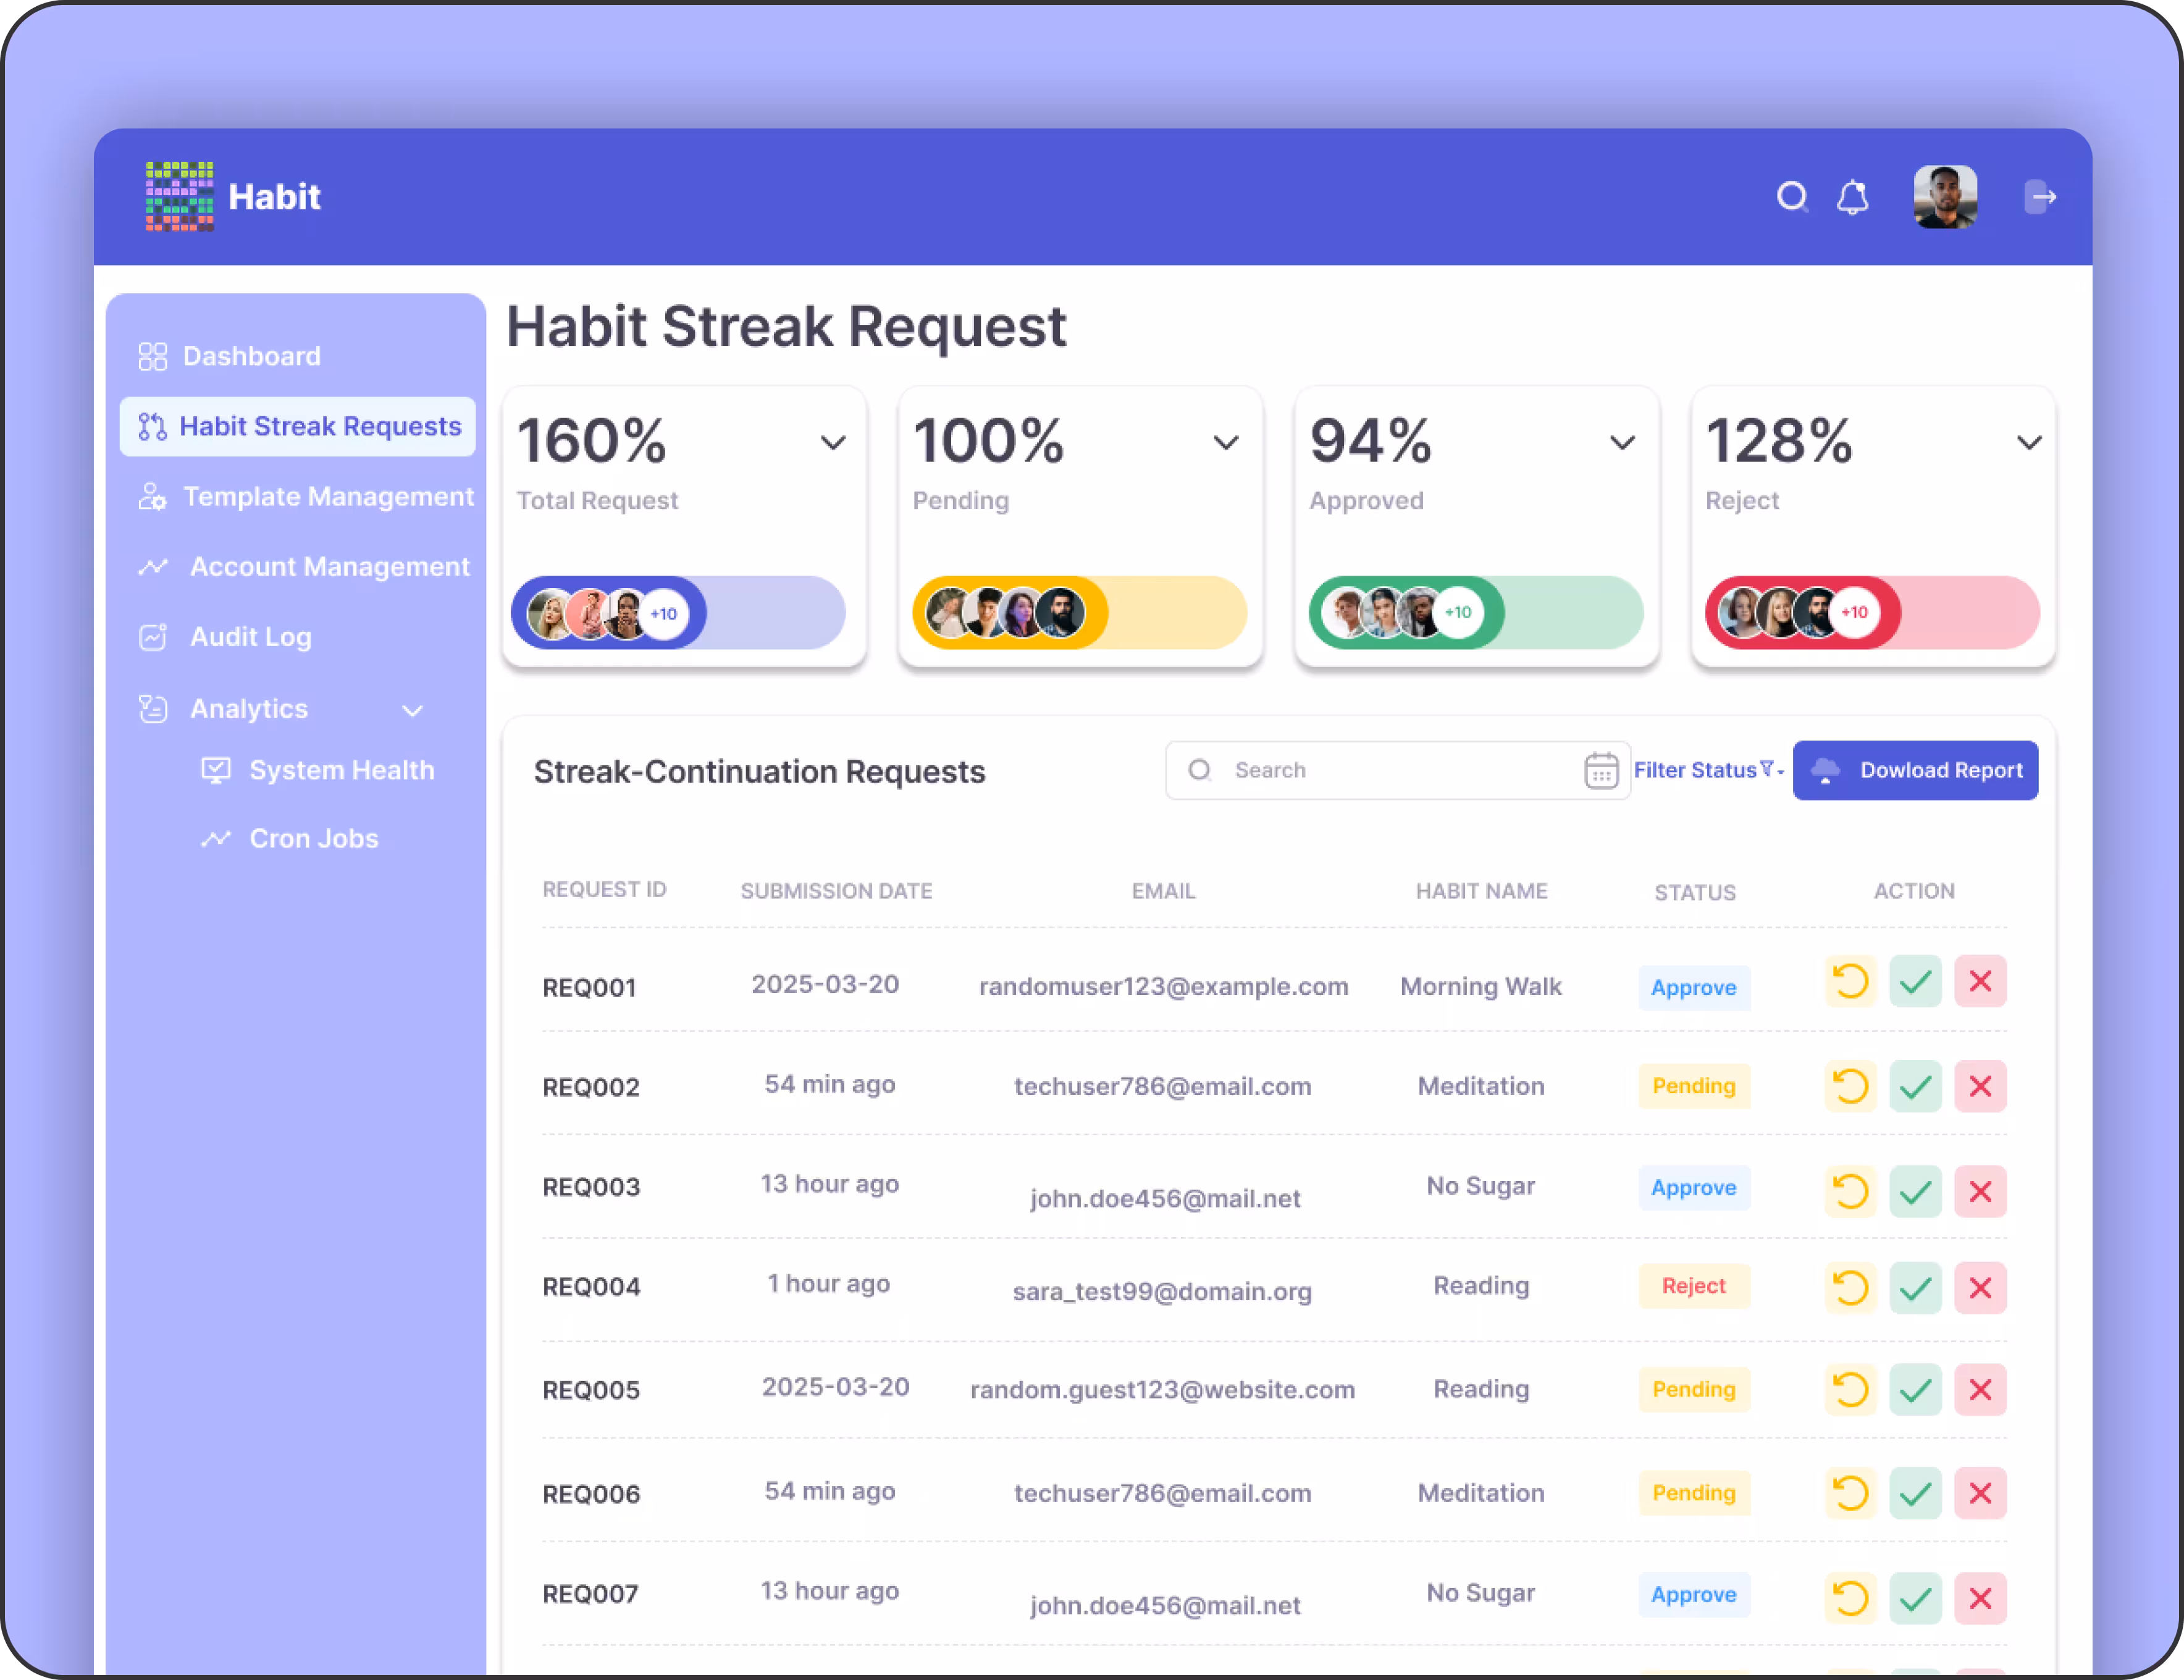This screenshot has height=1680, width=2184.
Task: Open the search icon in the top navbar
Action: (x=1793, y=197)
